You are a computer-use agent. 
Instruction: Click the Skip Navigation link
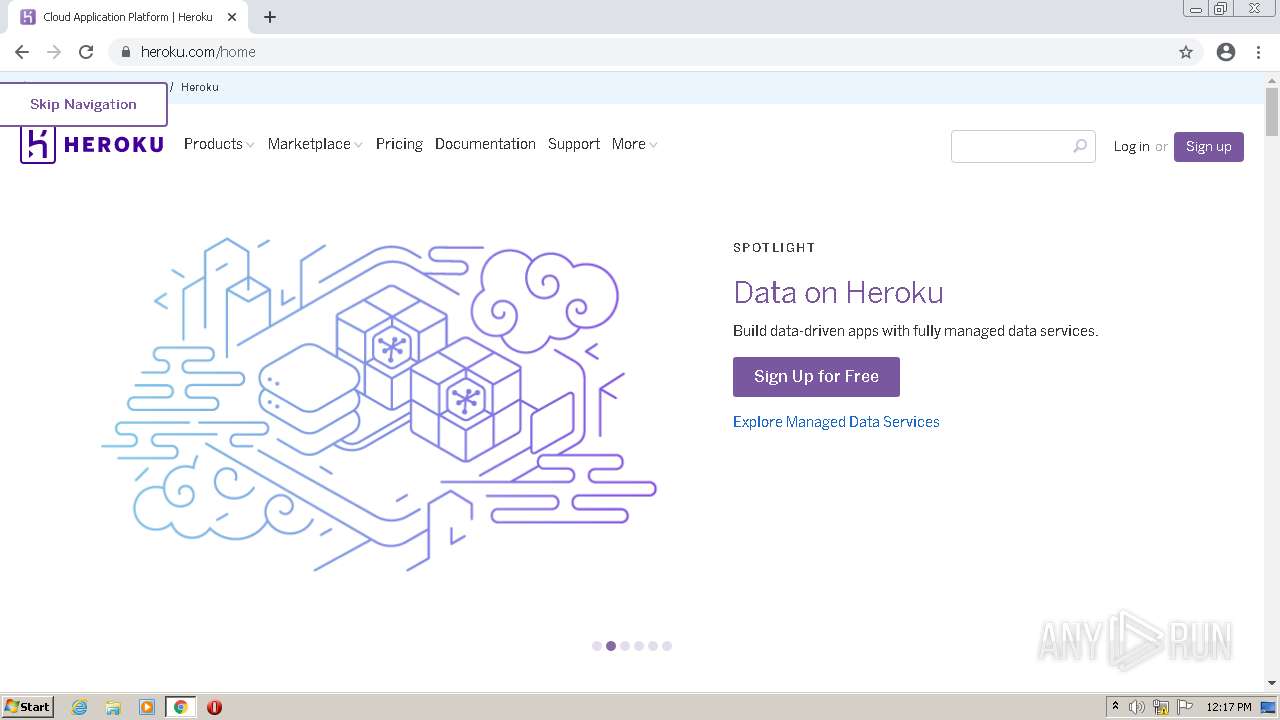pyautogui.click(x=83, y=104)
